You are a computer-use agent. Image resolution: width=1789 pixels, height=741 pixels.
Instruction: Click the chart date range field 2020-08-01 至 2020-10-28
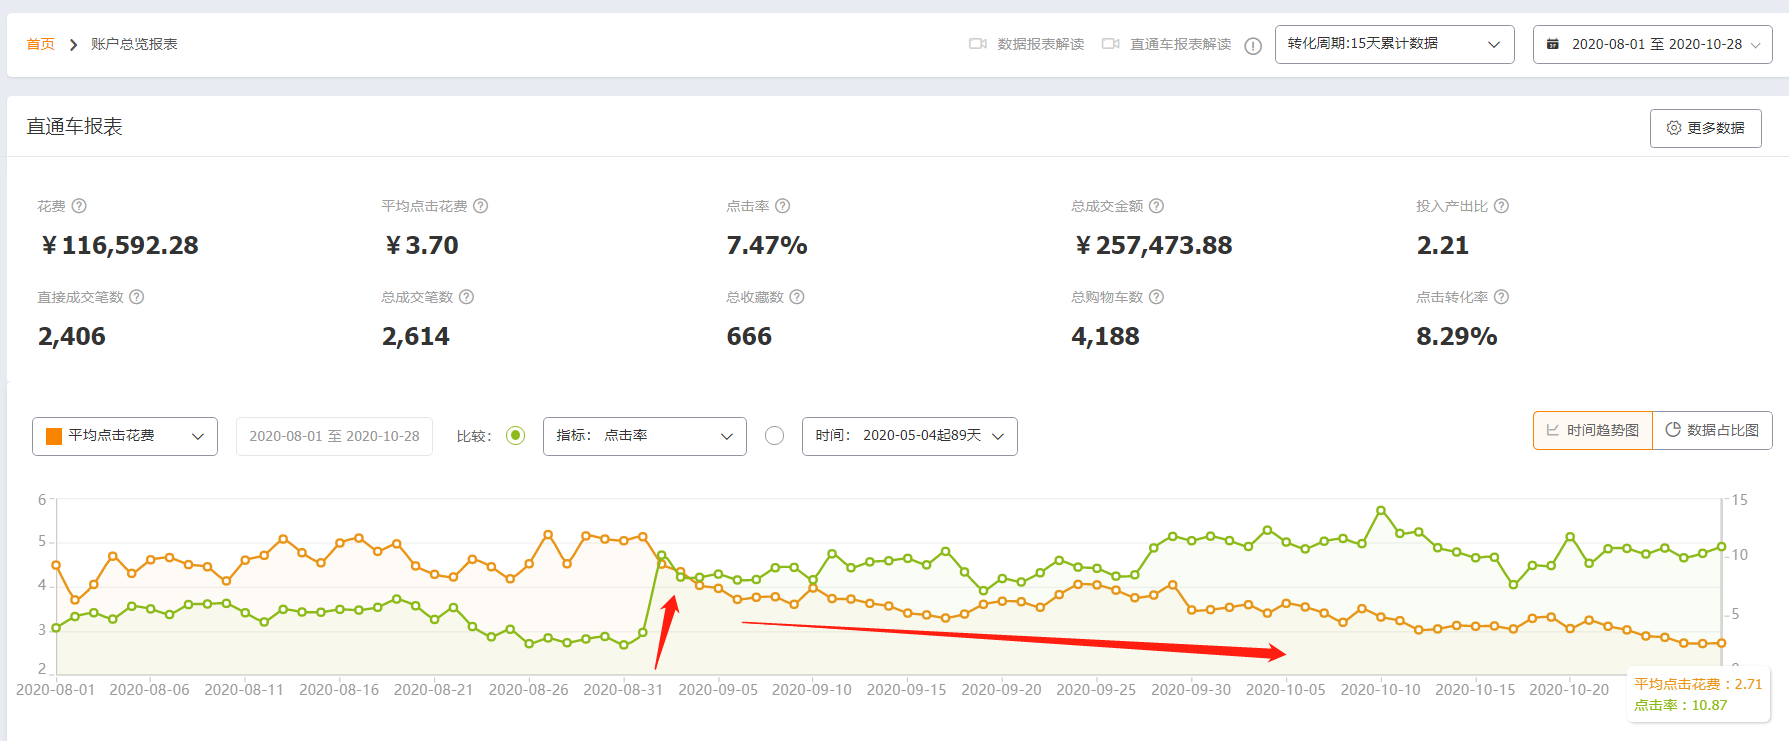pos(334,436)
